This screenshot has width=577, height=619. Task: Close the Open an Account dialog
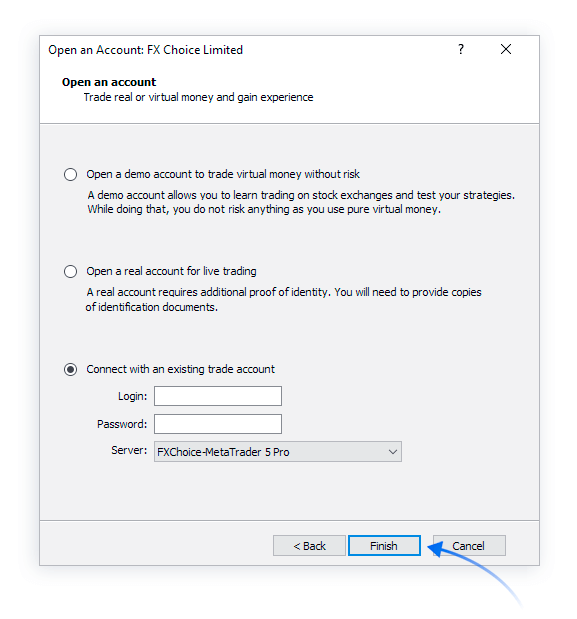coord(506,49)
